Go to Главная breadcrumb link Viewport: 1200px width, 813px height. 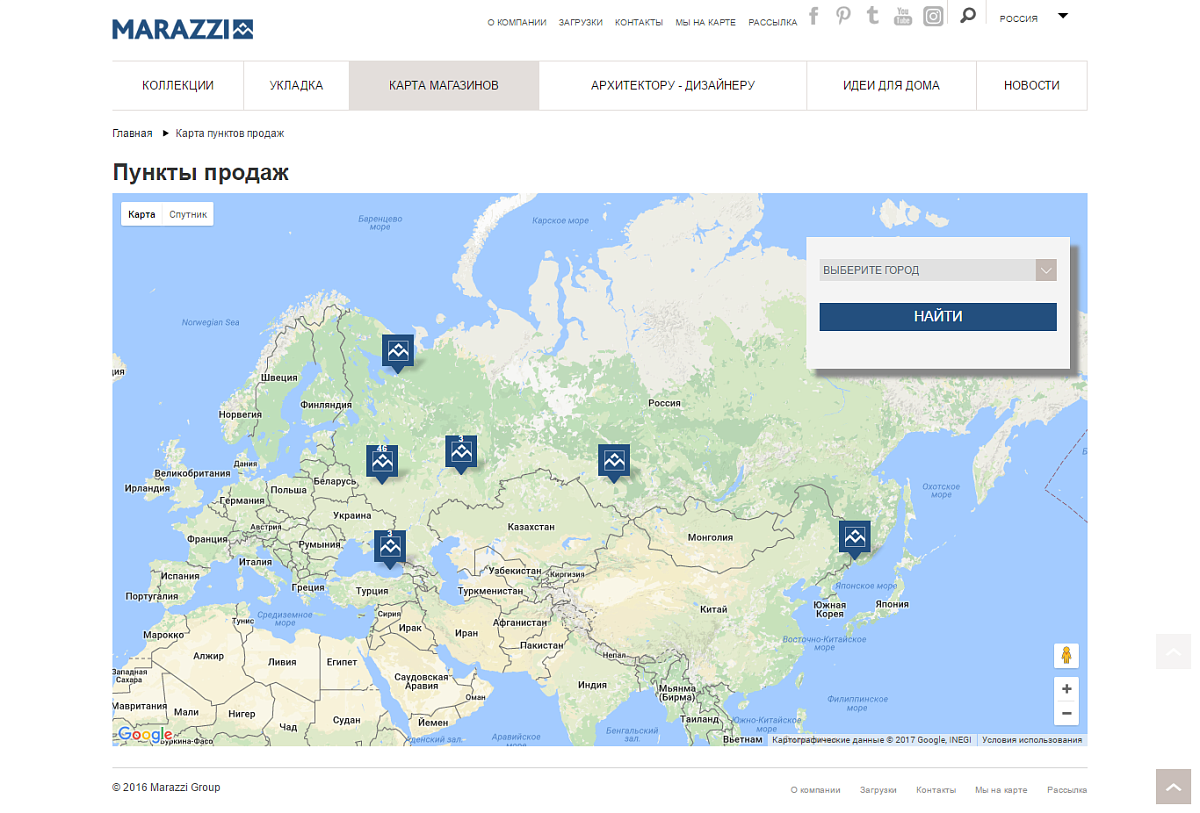(x=132, y=133)
